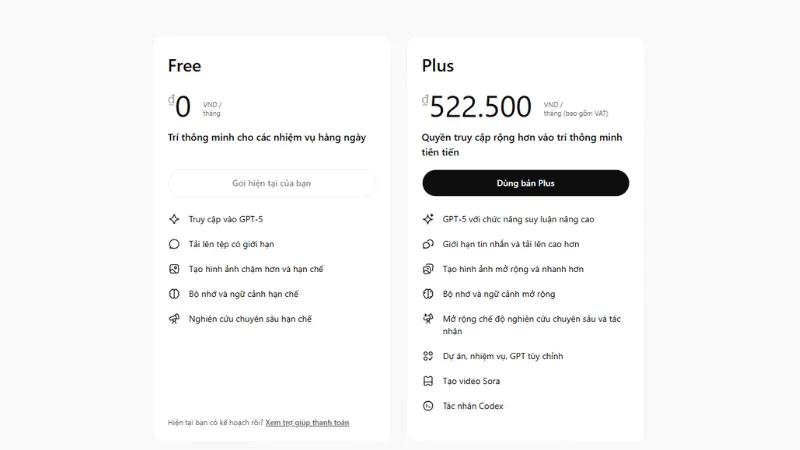The height and width of the screenshot is (450, 800).
Task: Open the Xem trợ giúp thanh toán link
Action: 307,423
